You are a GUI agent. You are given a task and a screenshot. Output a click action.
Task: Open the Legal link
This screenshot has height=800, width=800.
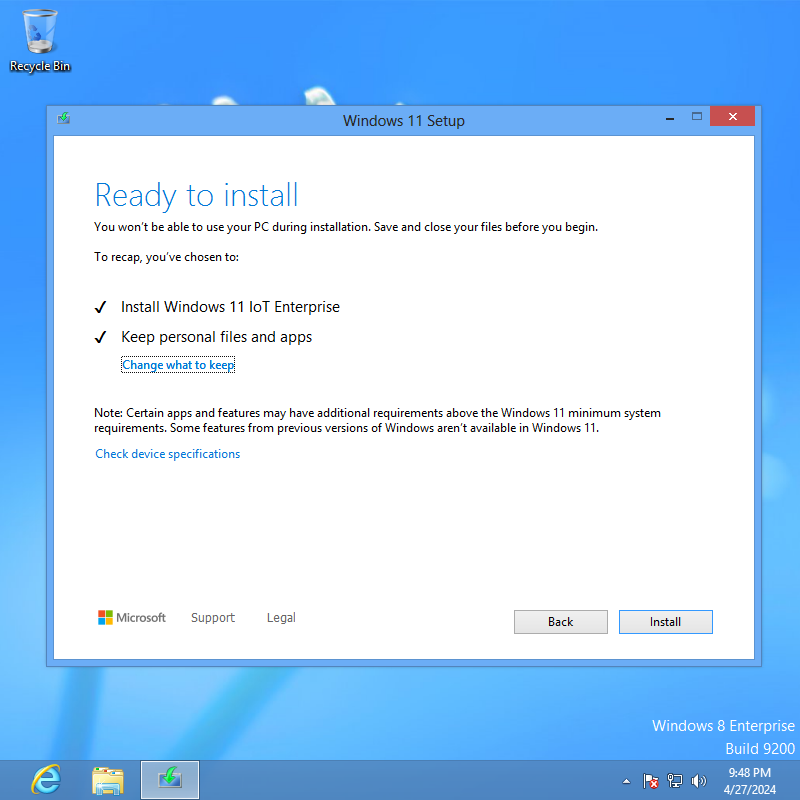[x=281, y=618]
